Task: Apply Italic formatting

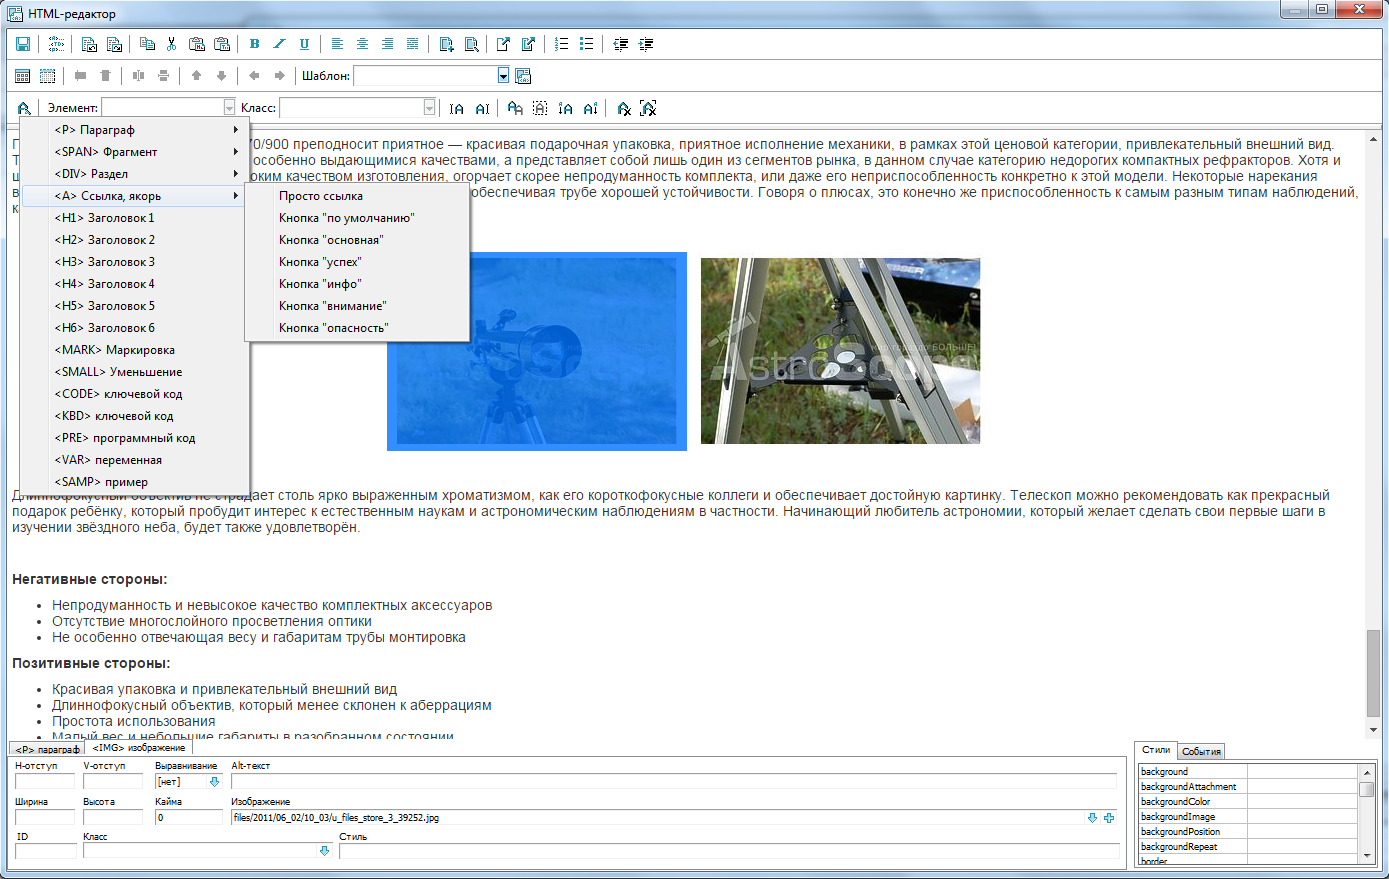Action: (279, 44)
